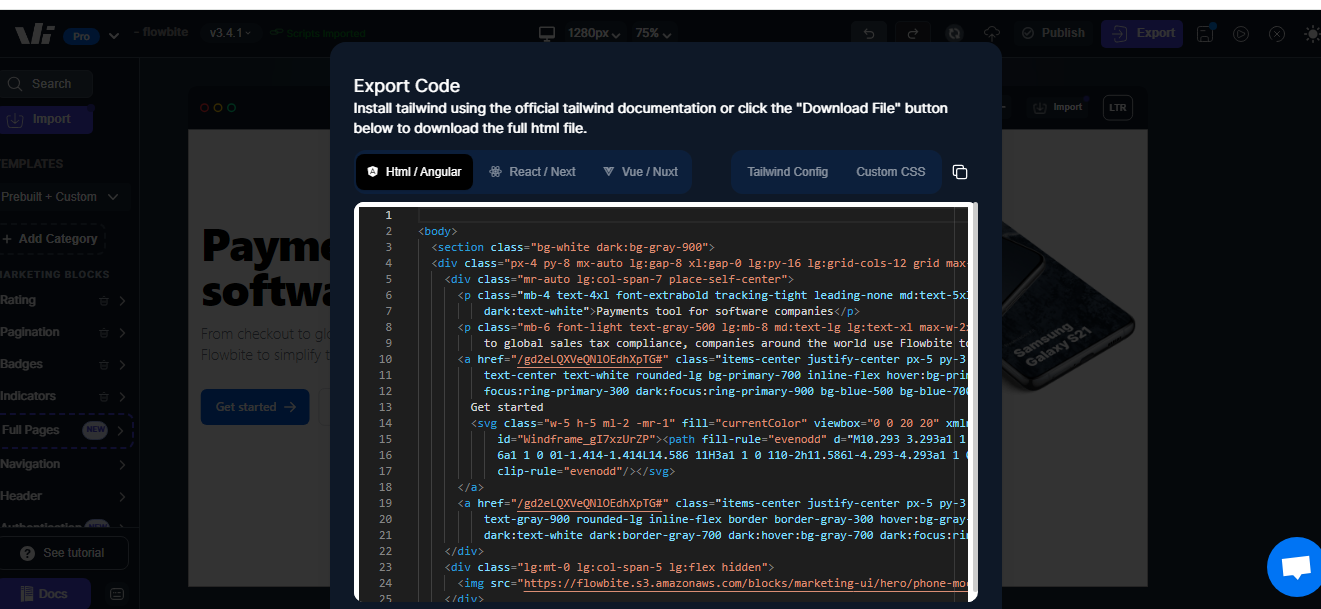Viewport: 1321px width, 609px height.
Task: Click the closing </a> tag on line 18
Action: (x=471, y=487)
